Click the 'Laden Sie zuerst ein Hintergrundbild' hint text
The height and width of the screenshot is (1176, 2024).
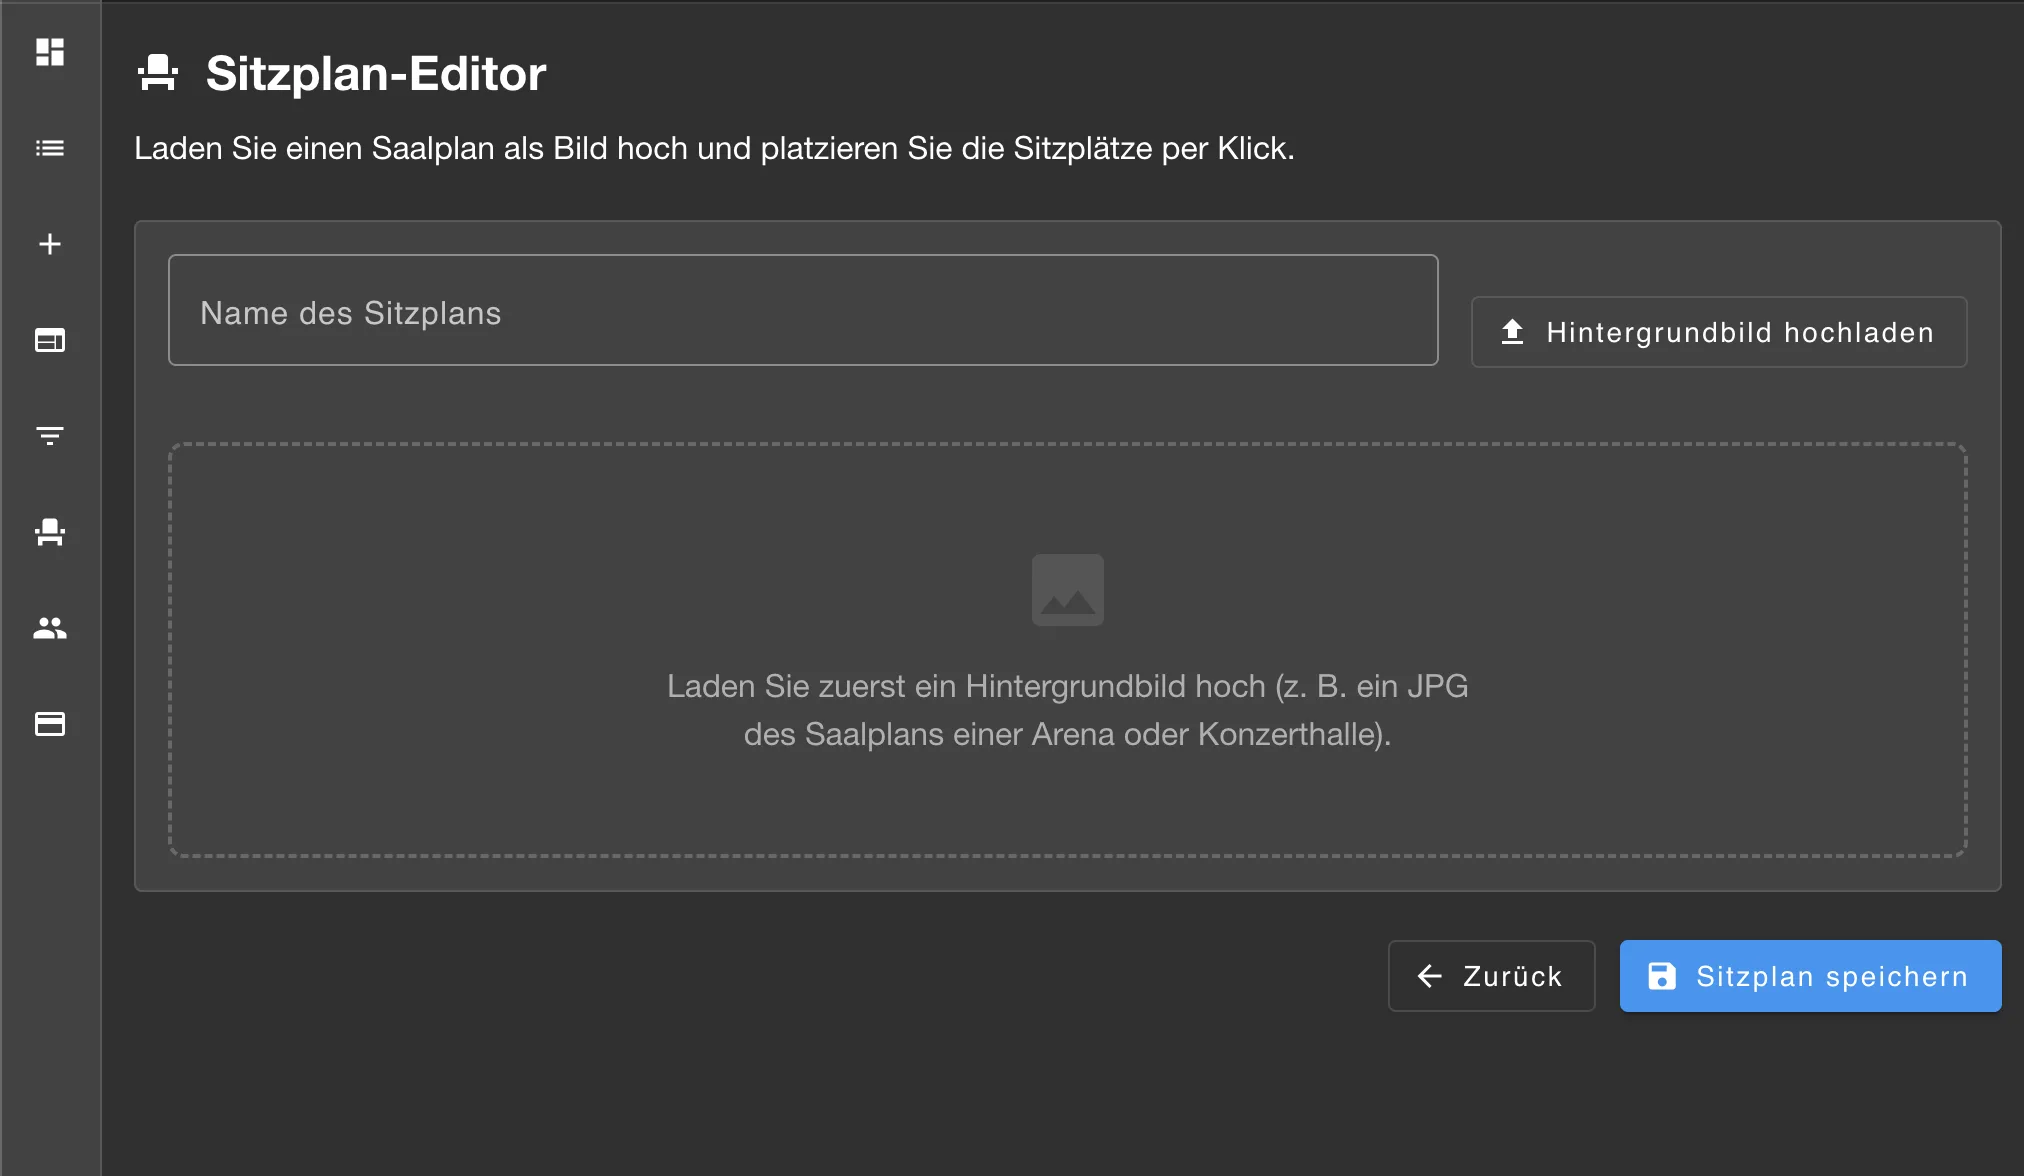click(x=1068, y=710)
